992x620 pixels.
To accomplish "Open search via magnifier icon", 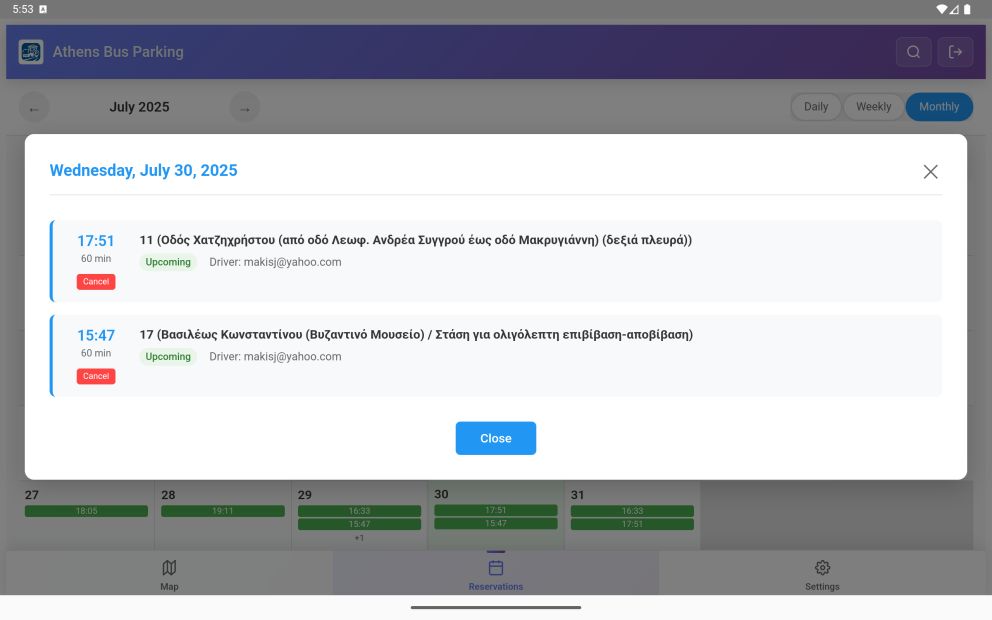I will [x=913, y=52].
